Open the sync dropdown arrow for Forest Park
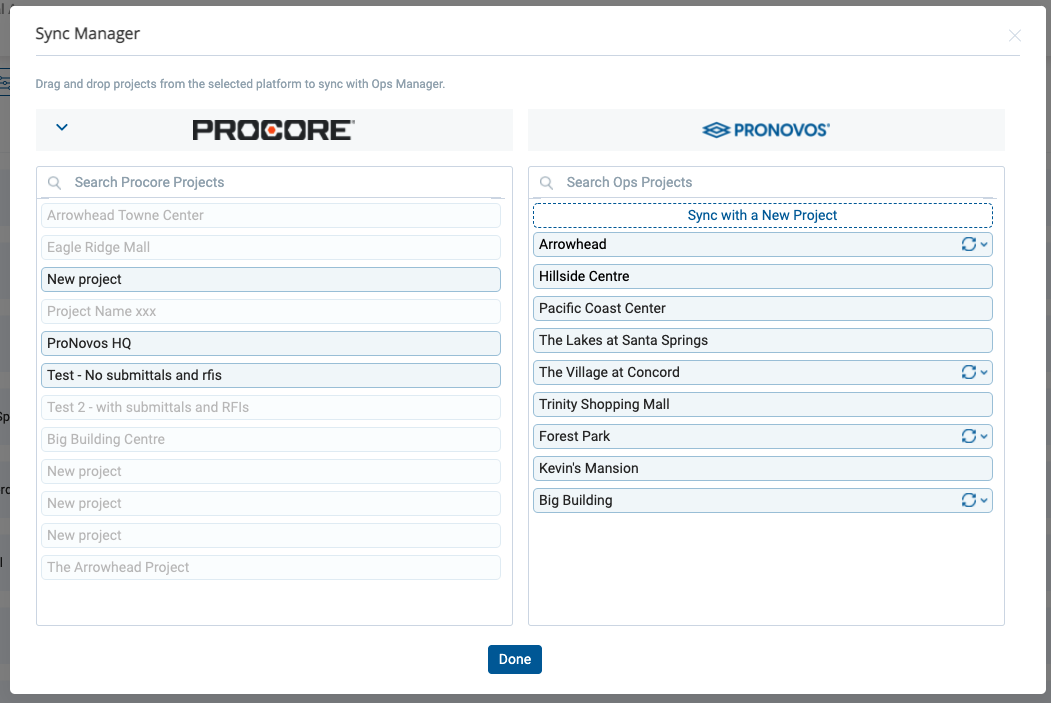Viewport: 1051px width, 703px height. click(984, 436)
